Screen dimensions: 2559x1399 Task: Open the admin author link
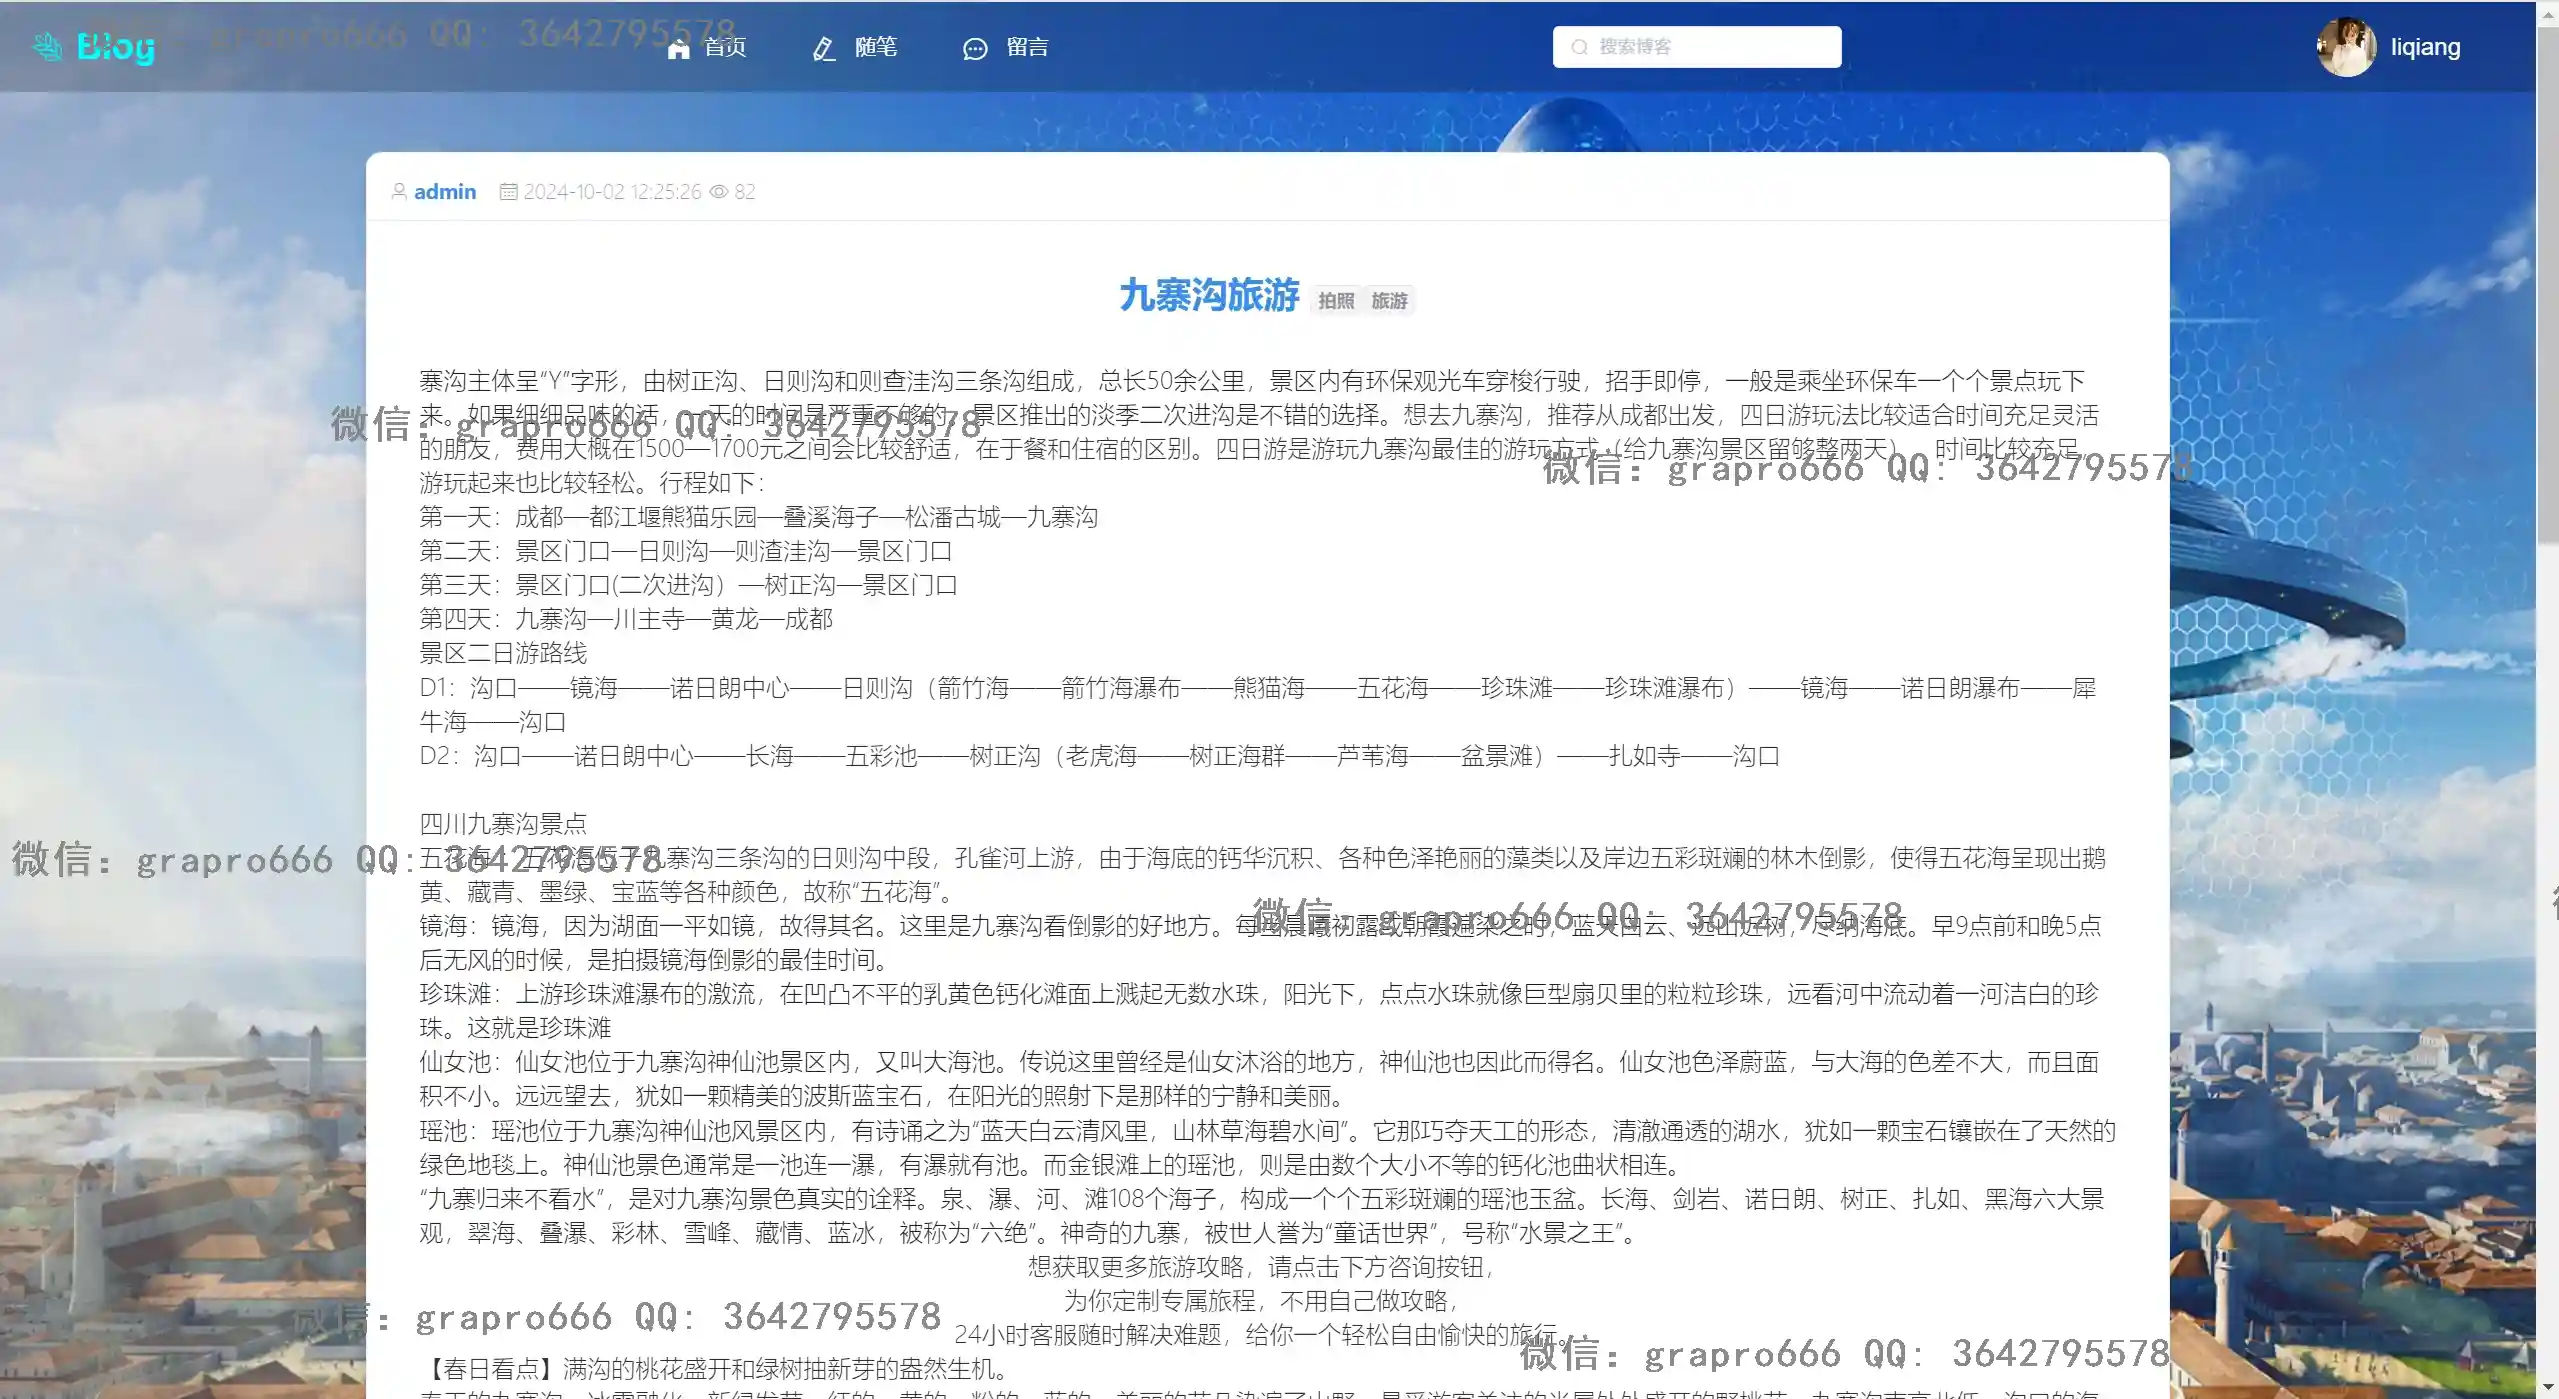(445, 191)
